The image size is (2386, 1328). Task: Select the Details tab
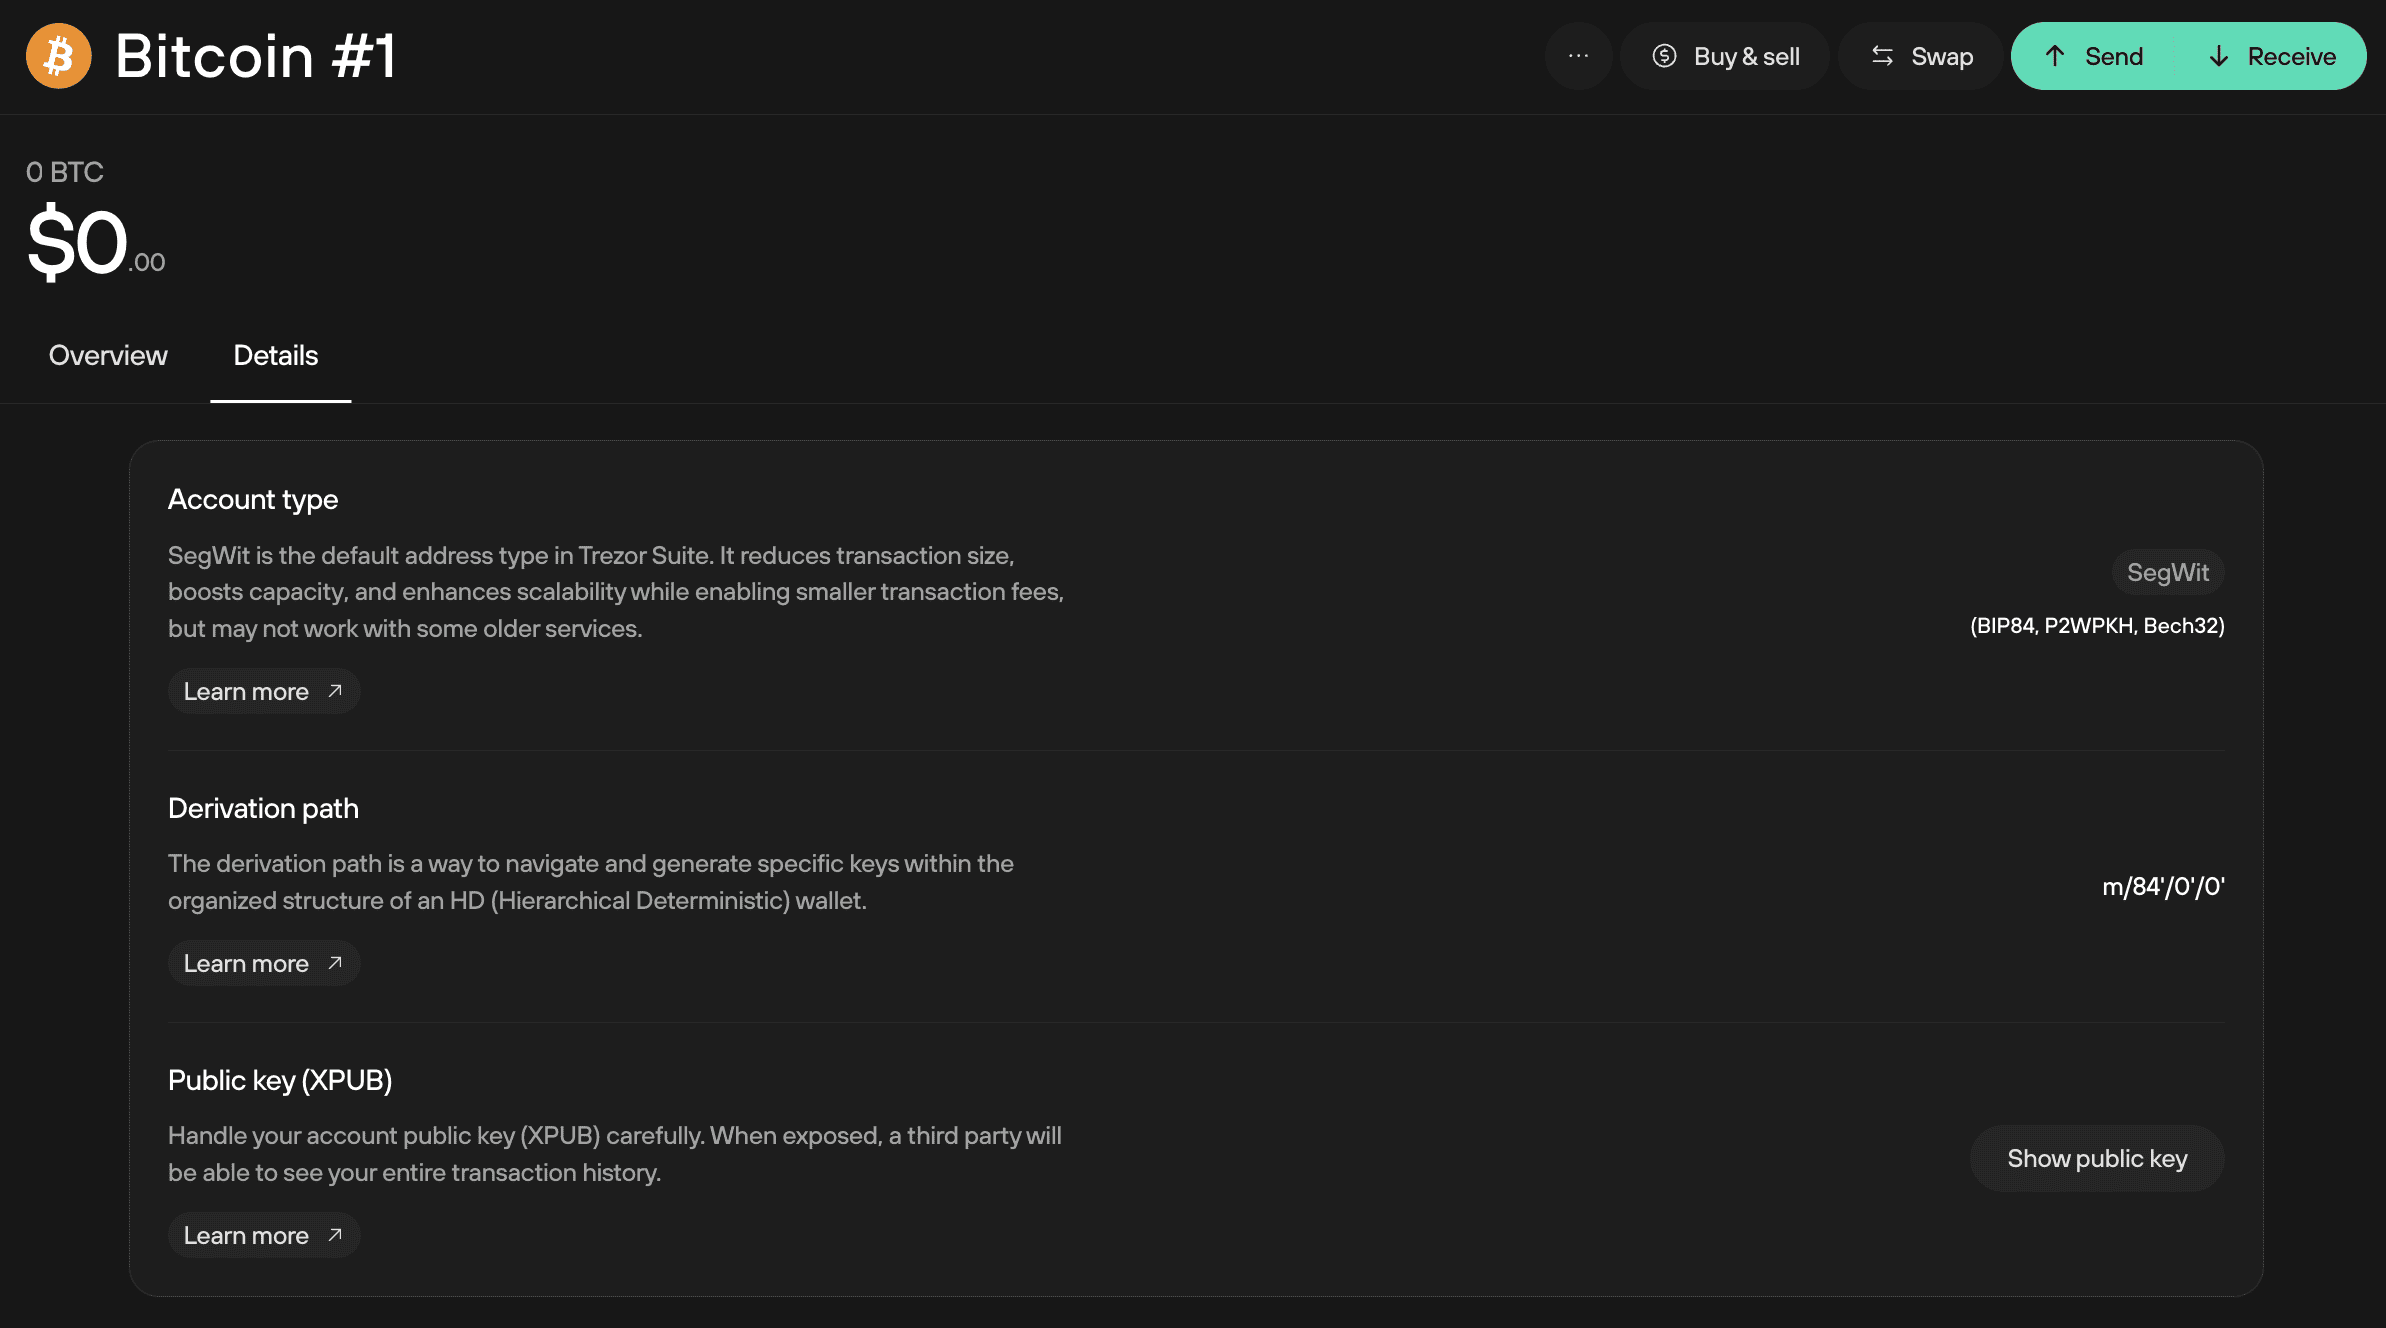(x=276, y=355)
